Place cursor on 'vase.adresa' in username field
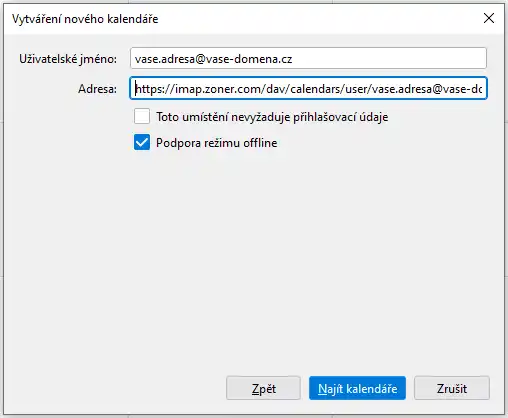 click(x=165, y=59)
